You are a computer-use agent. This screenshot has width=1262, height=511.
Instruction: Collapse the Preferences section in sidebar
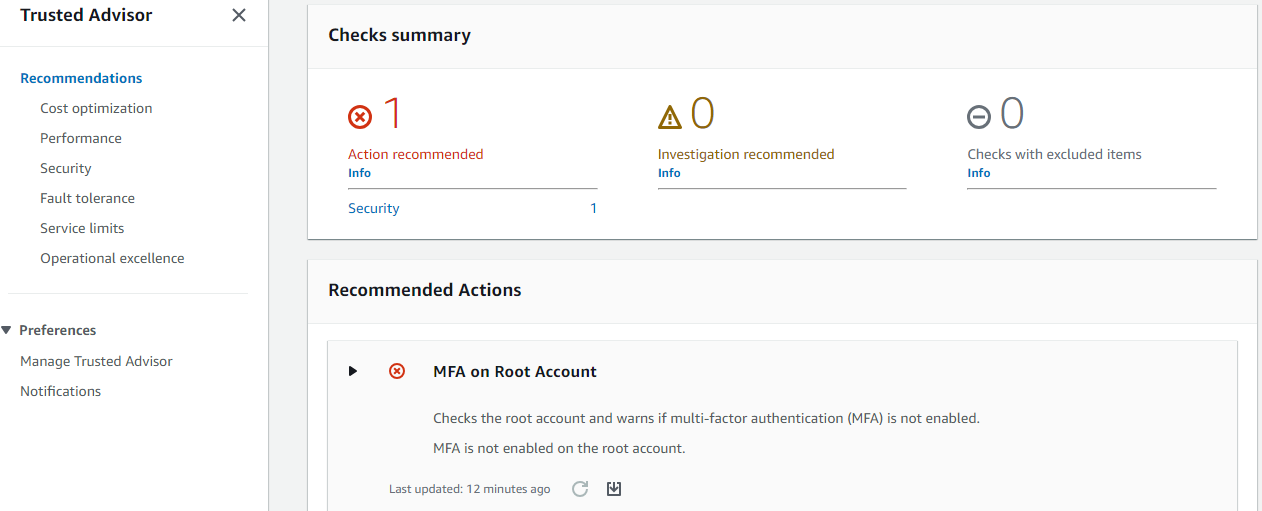coord(7,330)
